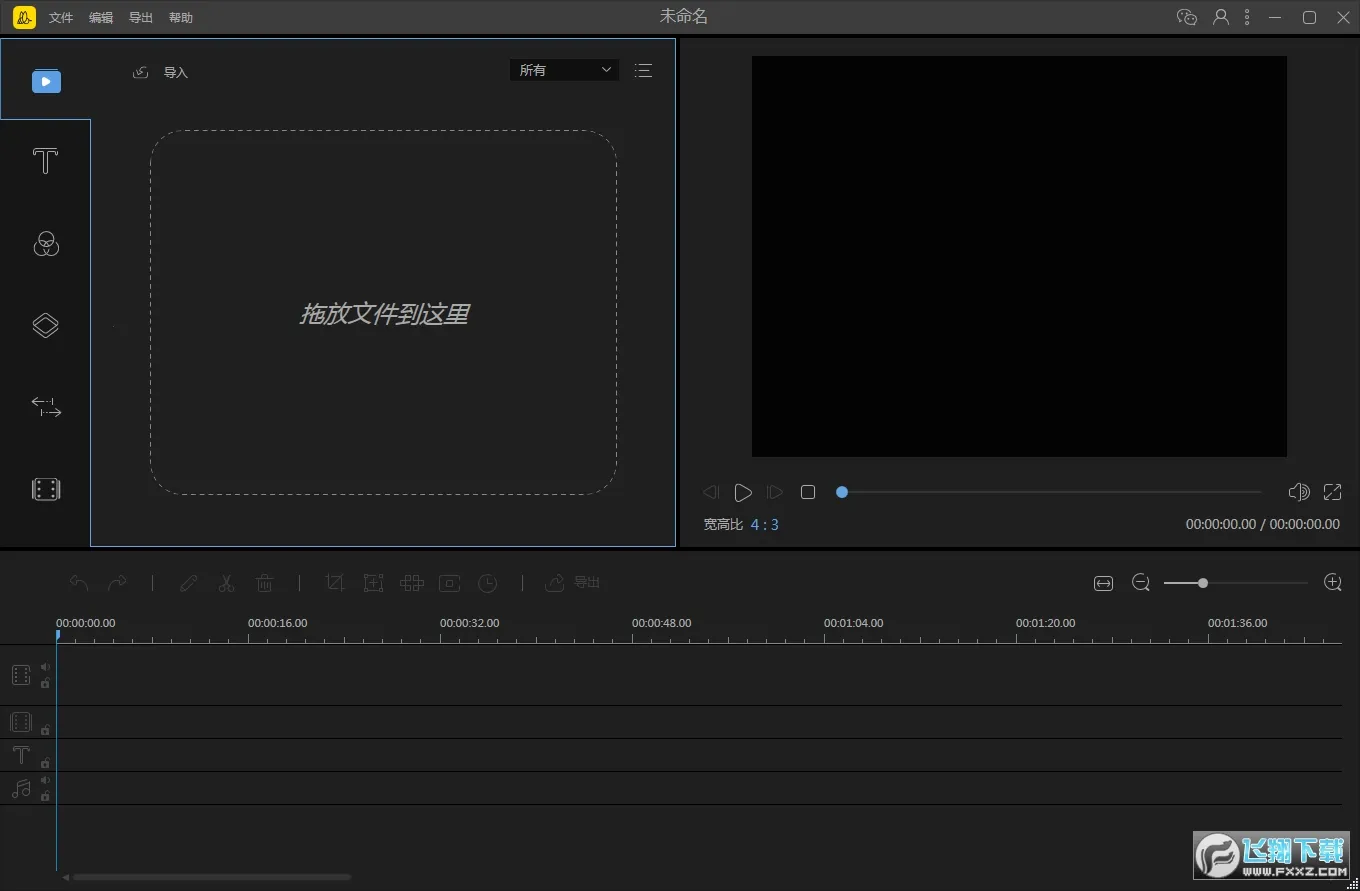Mute the music audio track

click(45, 780)
